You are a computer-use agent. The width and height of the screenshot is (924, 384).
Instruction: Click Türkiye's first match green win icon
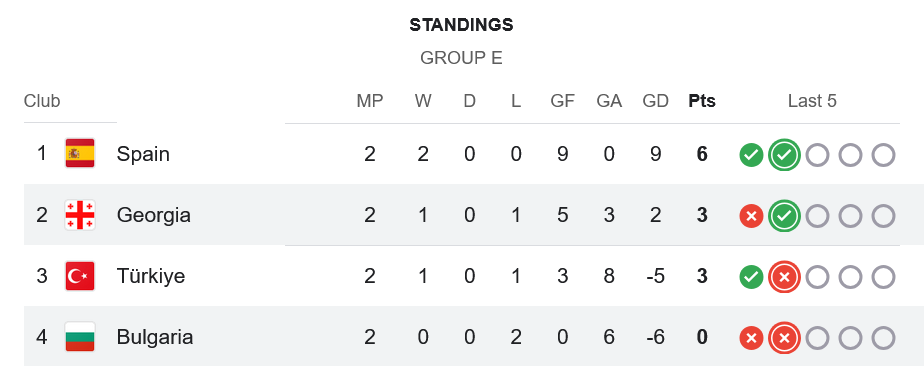tap(751, 277)
